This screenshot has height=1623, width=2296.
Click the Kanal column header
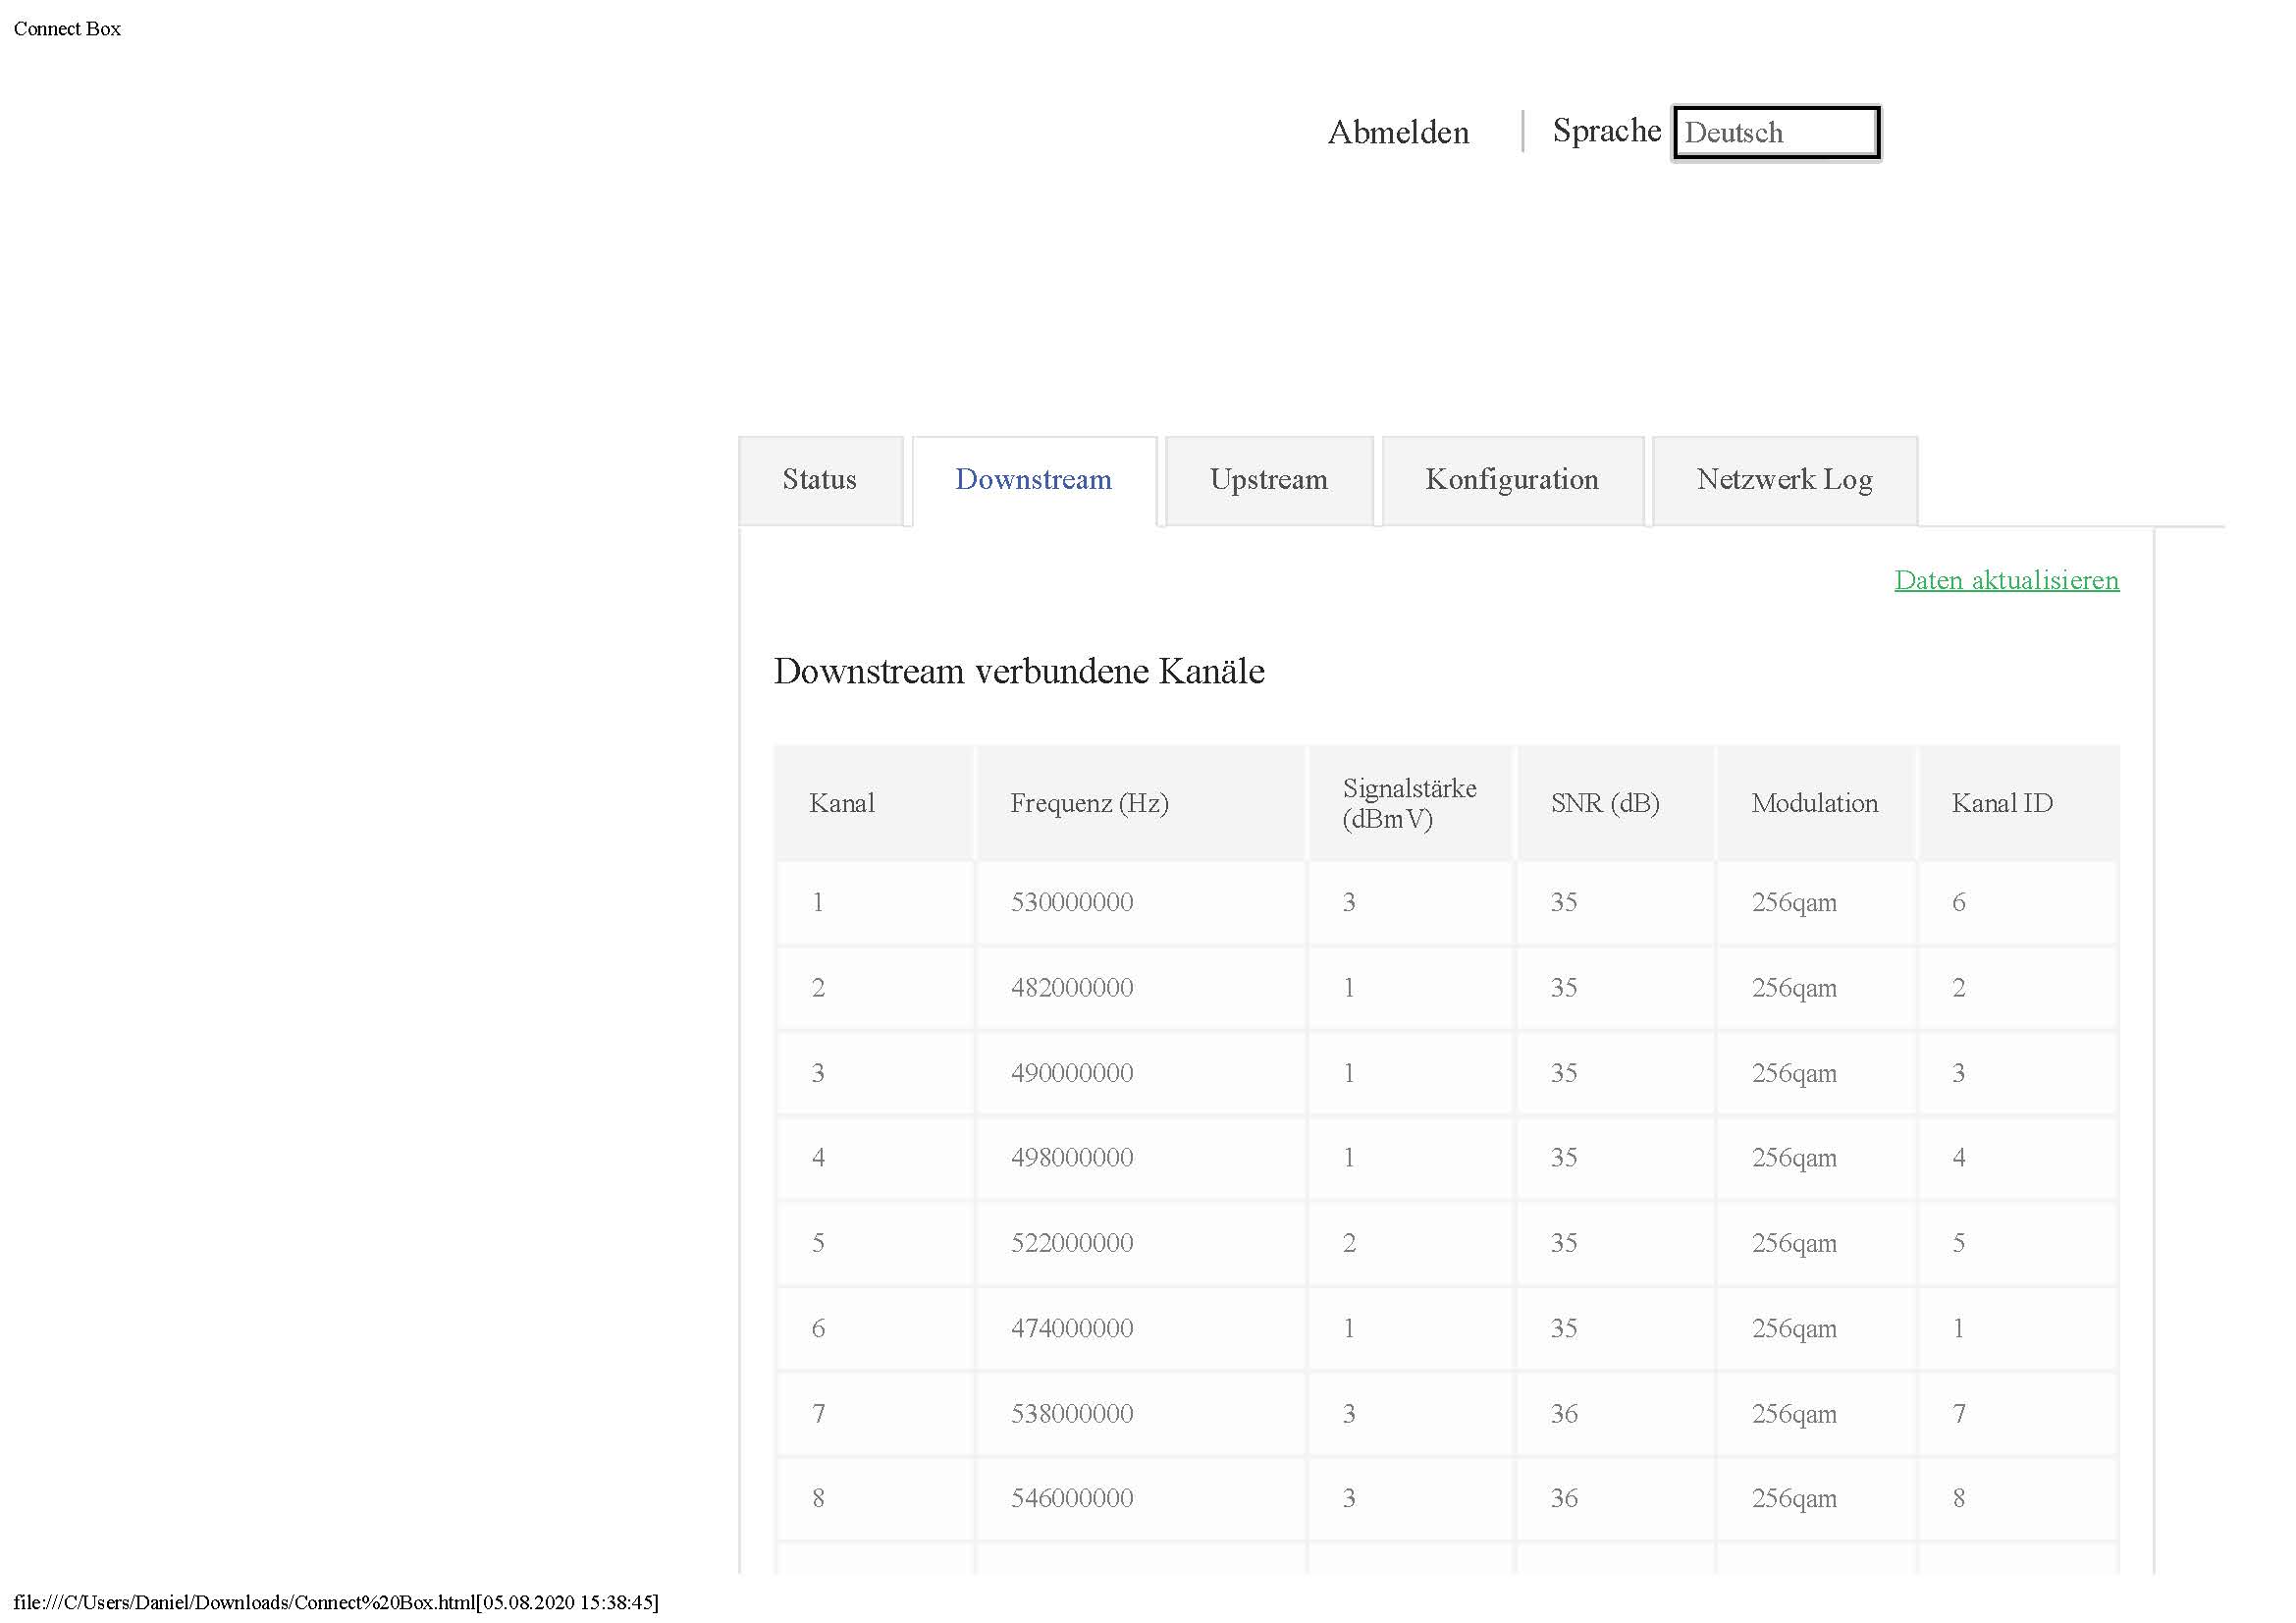pos(841,803)
